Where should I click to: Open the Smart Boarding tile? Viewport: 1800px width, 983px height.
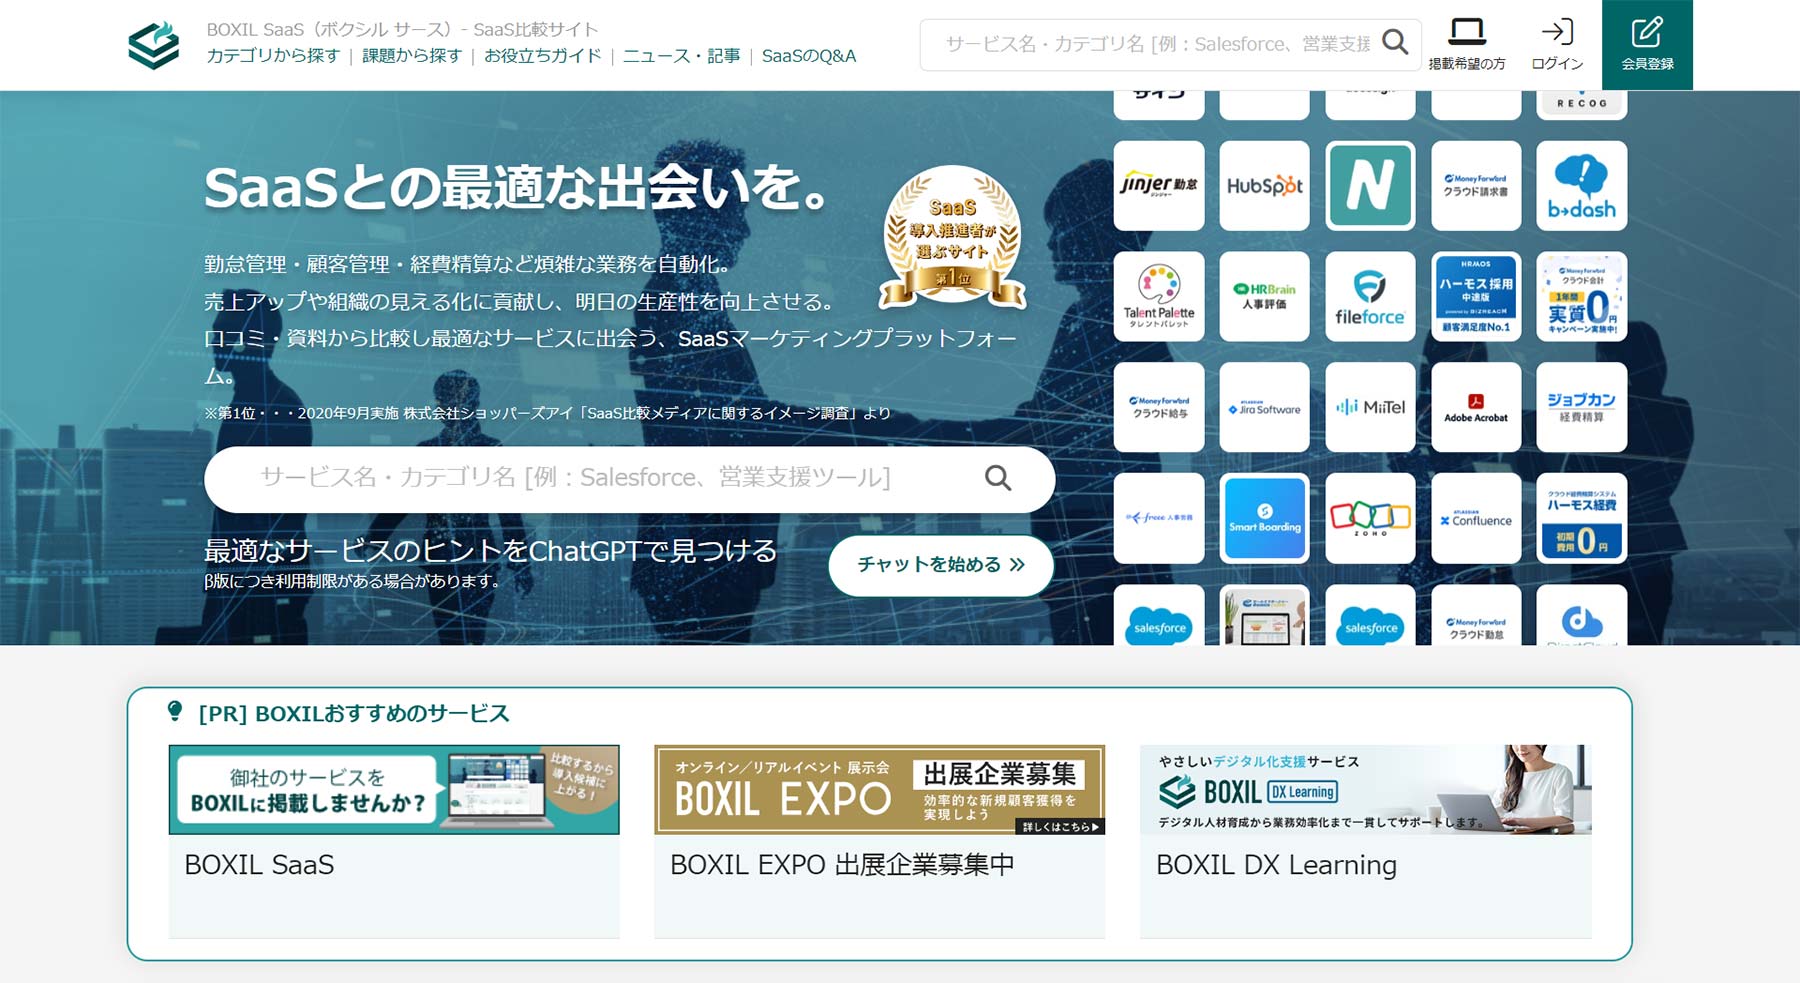coord(1265,518)
